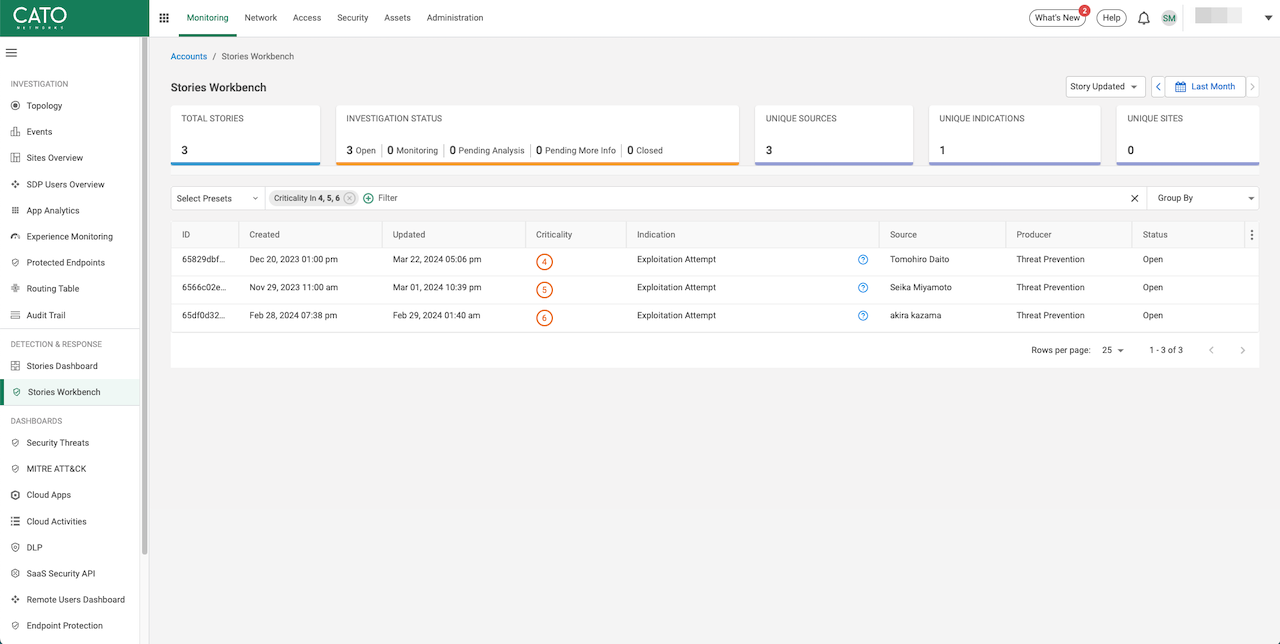This screenshot has width=1280, height=644.
Task: Open the Assets tab
Action: (397, 18)
